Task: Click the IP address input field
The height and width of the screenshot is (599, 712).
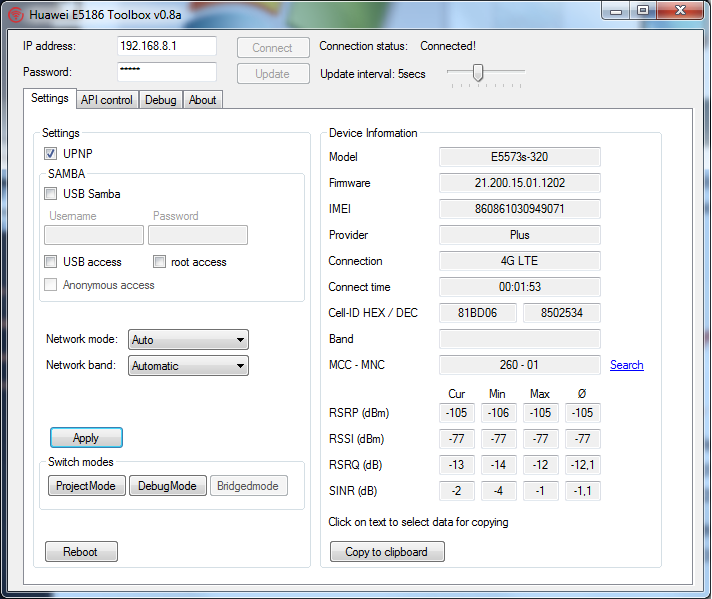Action: (x=167, y=46)
